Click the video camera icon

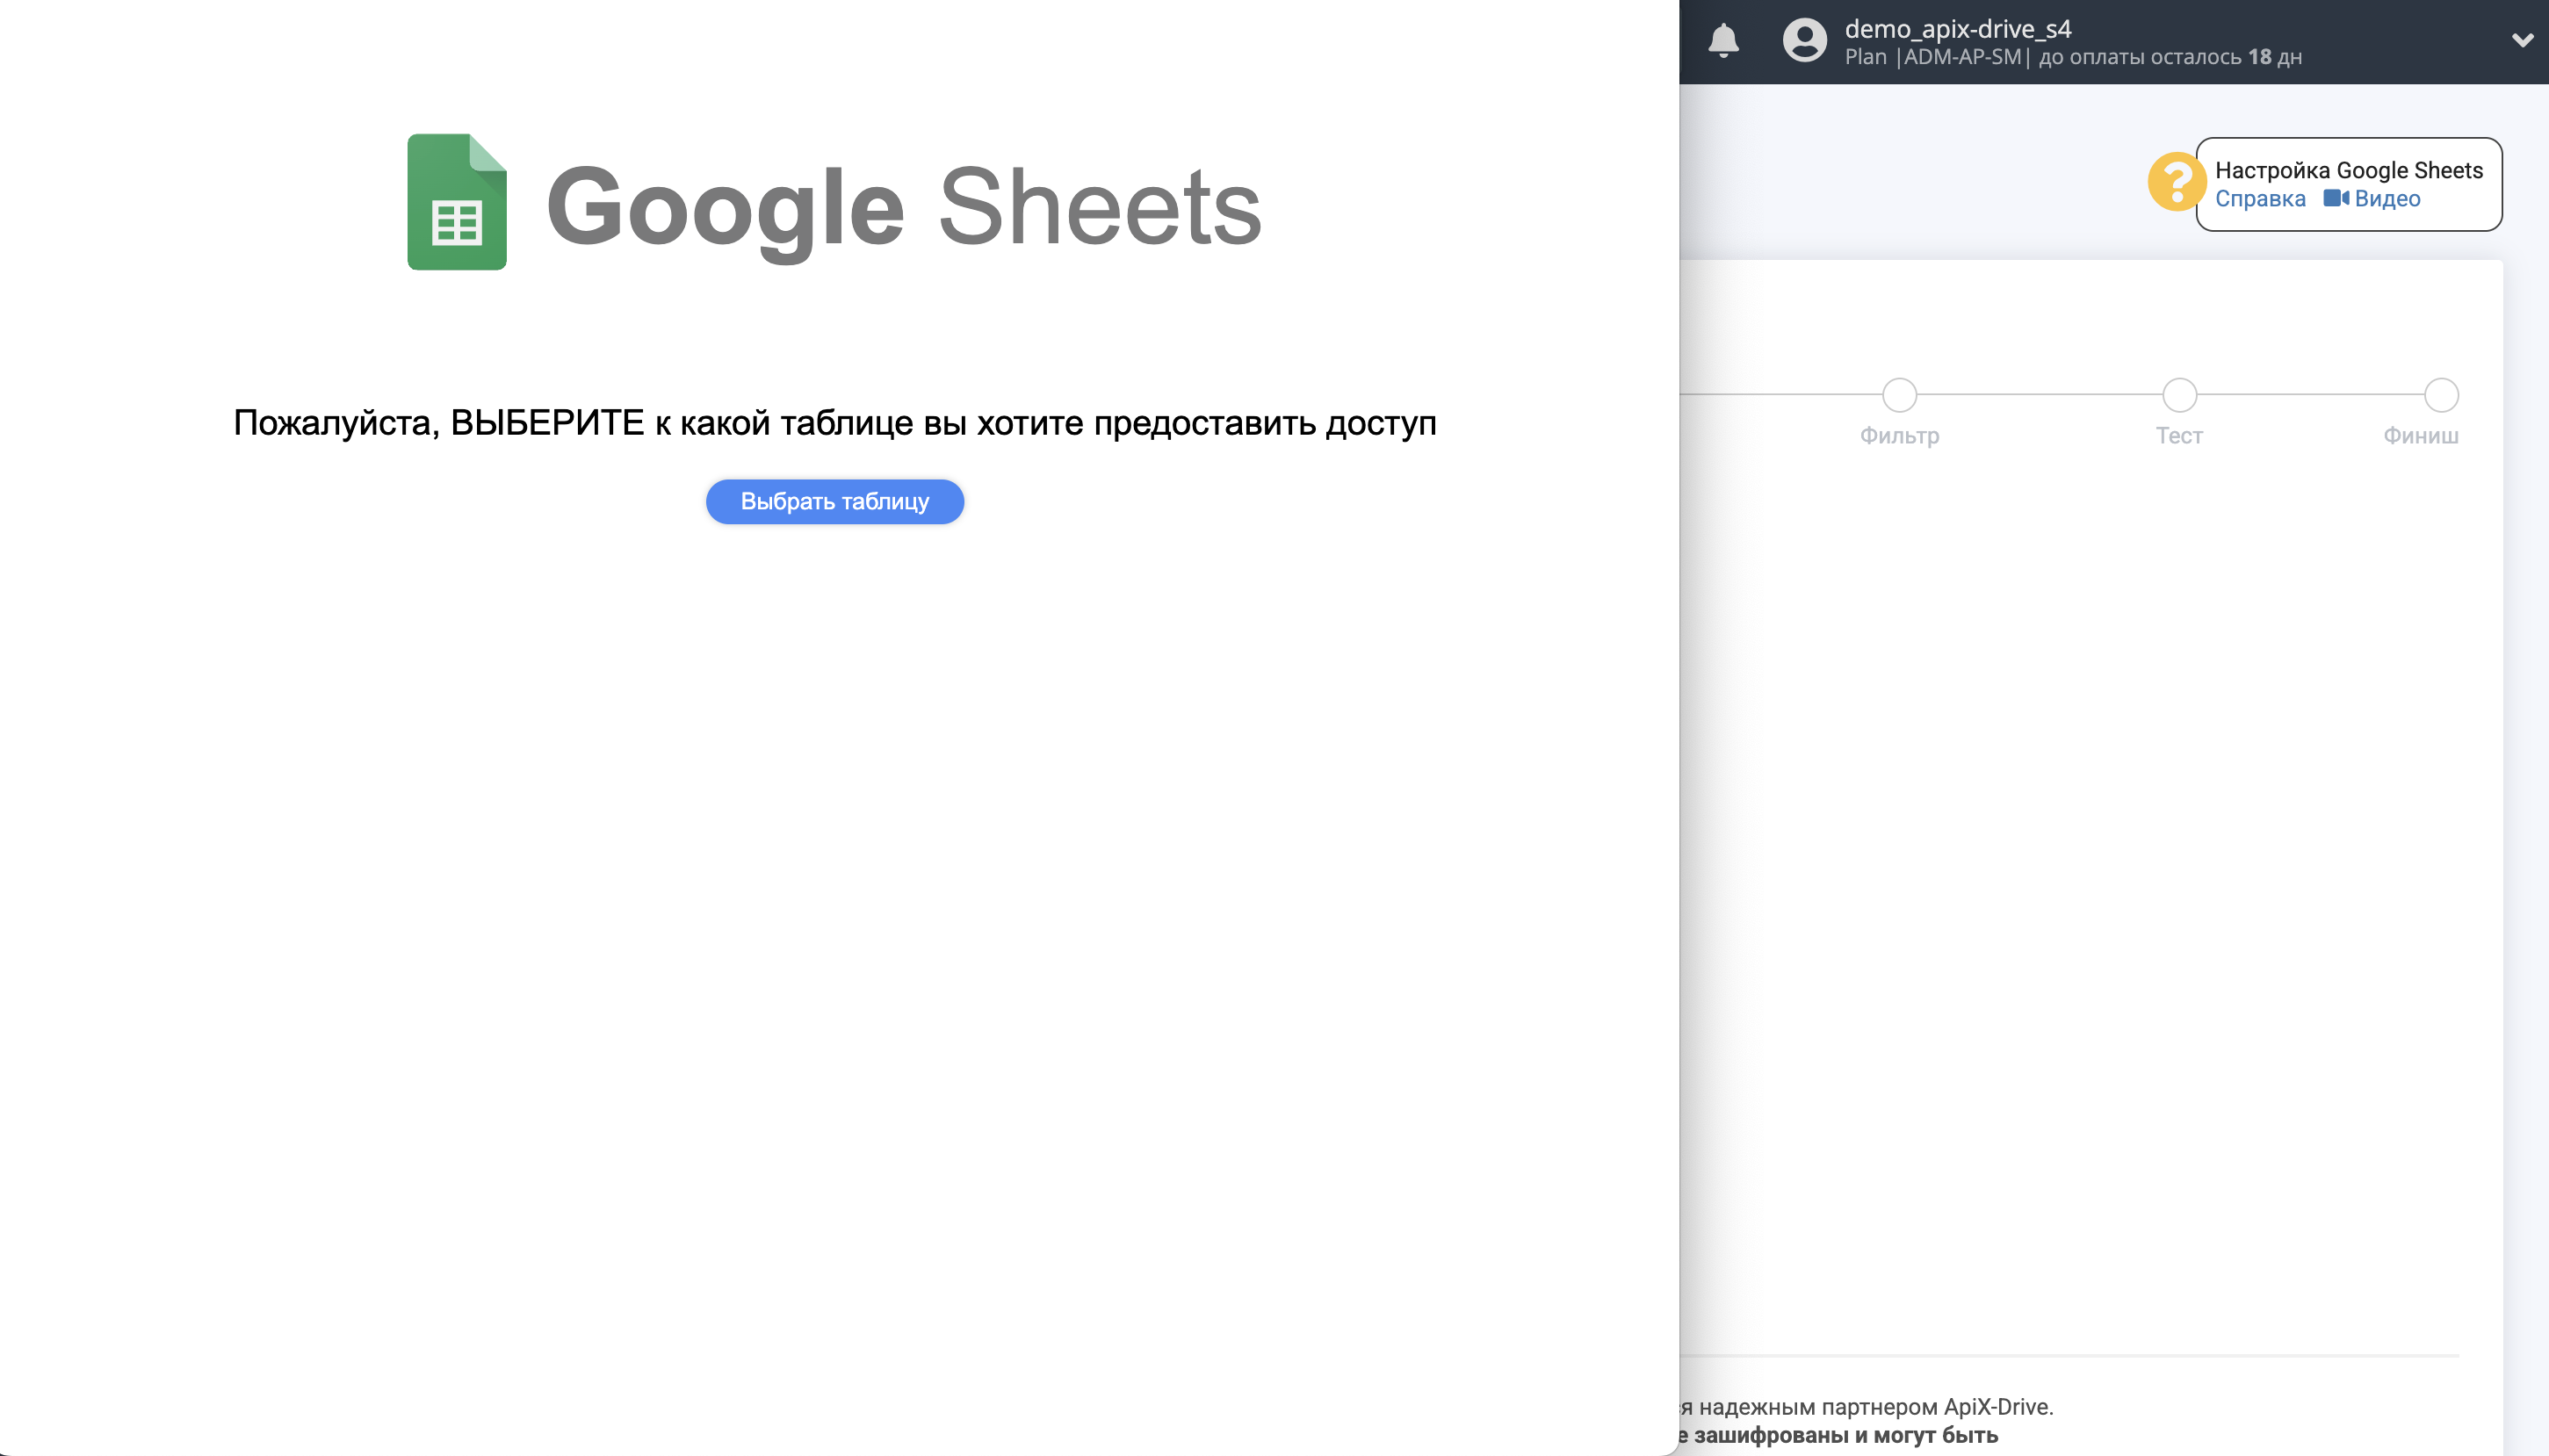tap(2335, 198)
